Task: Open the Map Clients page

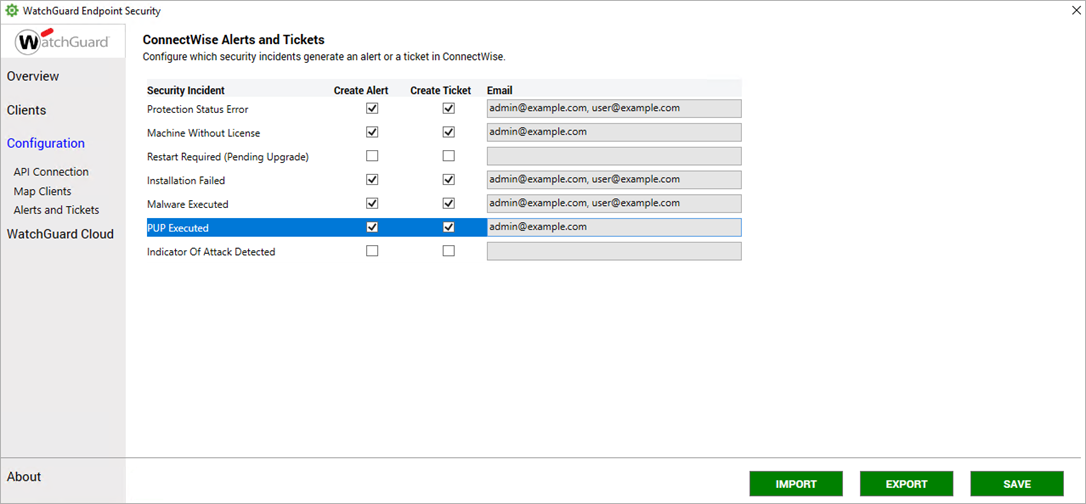Action: pyautogui.click(x=42, y=191)
